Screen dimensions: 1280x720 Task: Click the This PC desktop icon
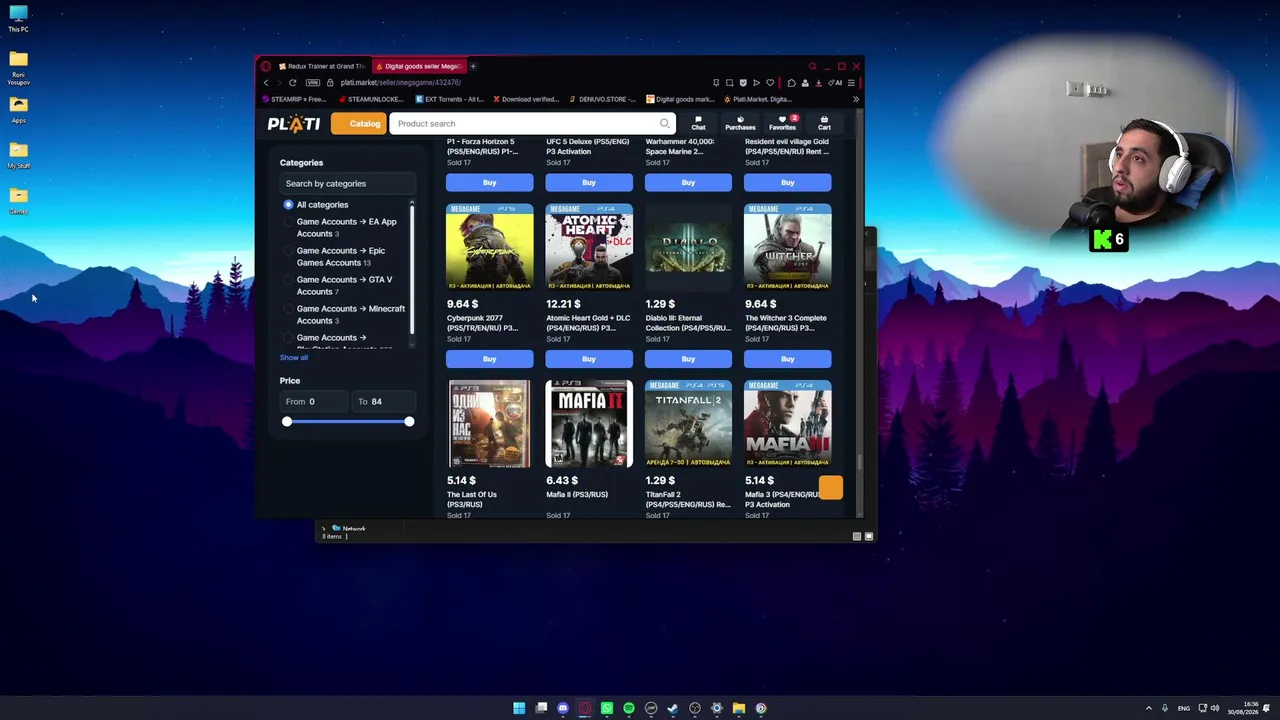pos(18,18)
